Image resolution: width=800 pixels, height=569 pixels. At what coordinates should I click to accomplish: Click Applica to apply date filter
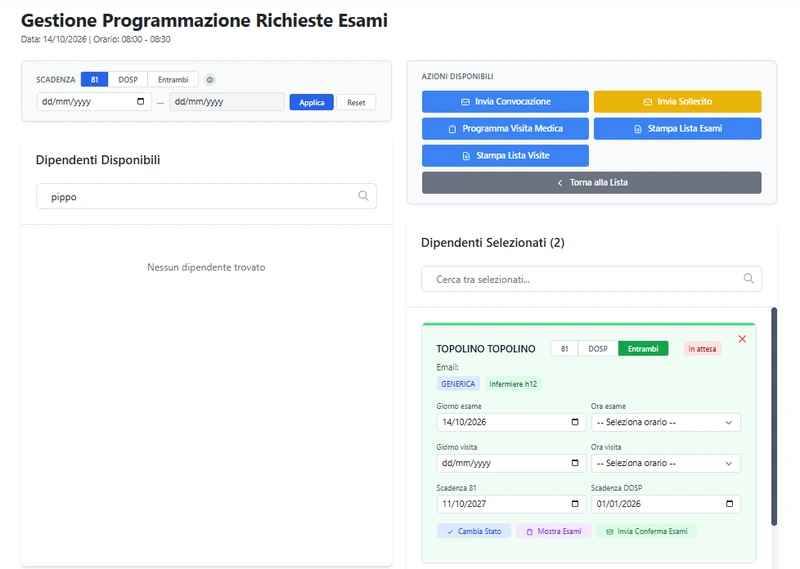311,102
